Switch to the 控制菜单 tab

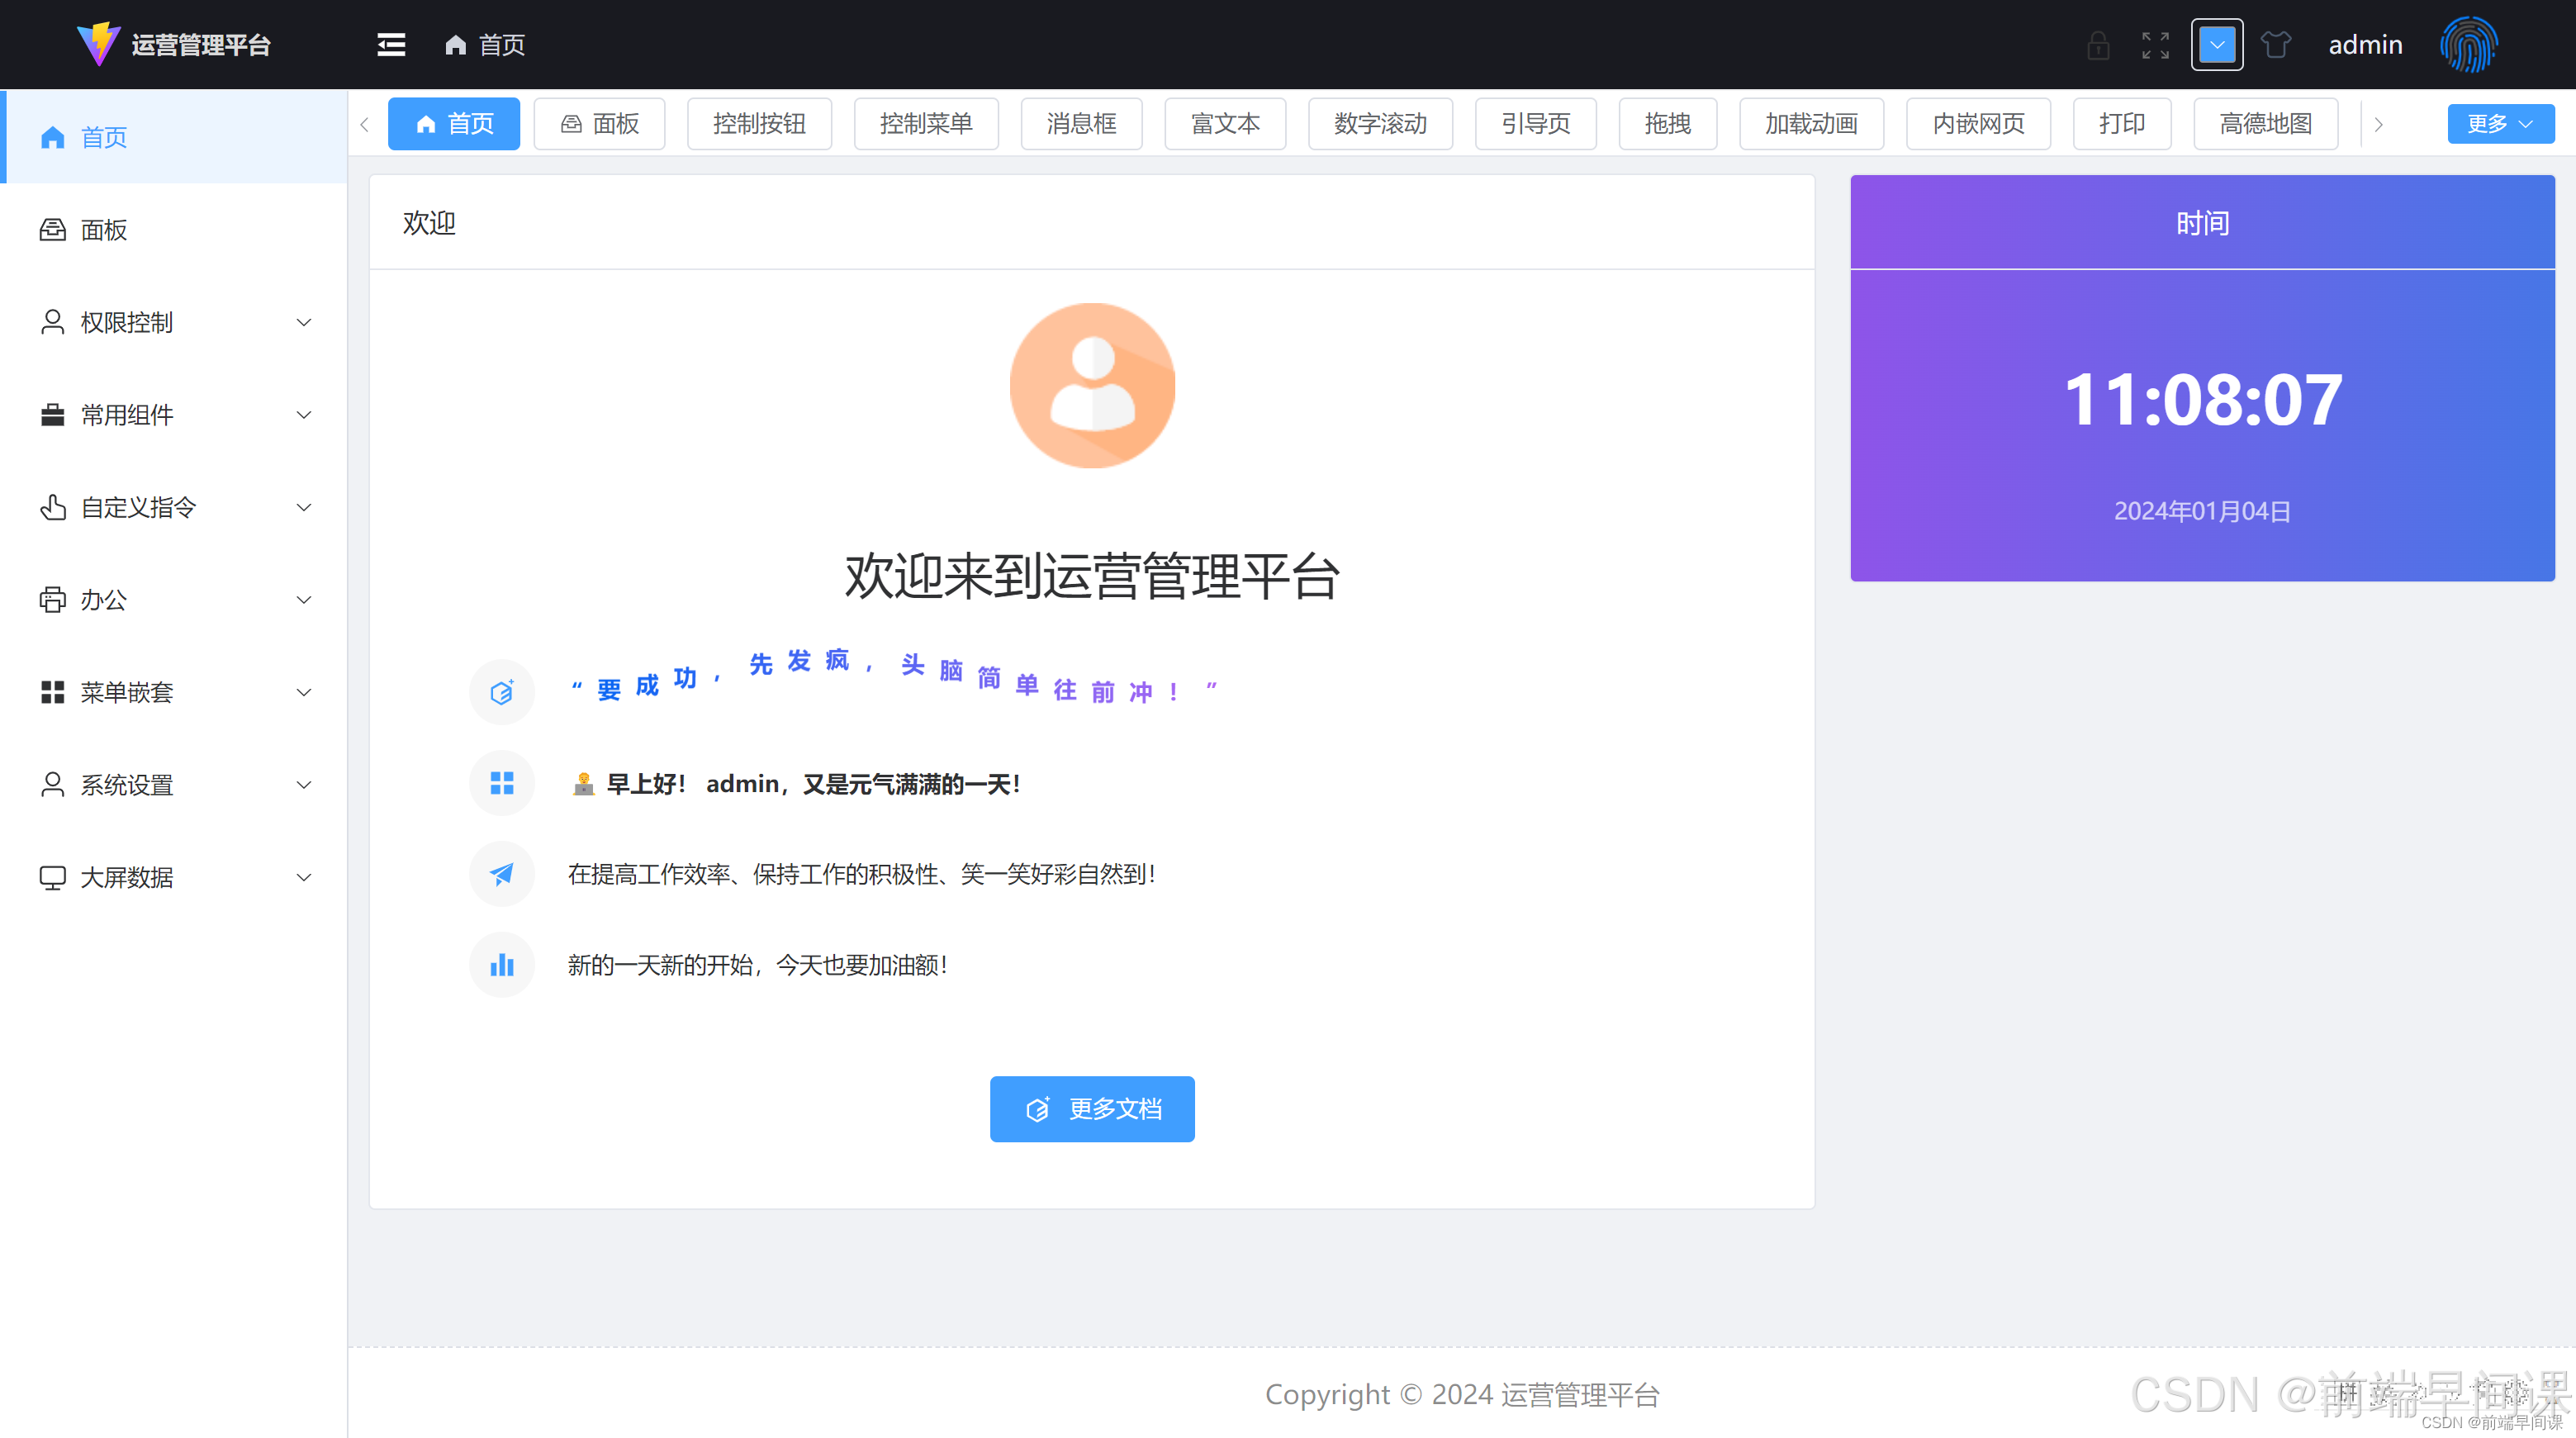pyautogui.click(x=926, y=124)
